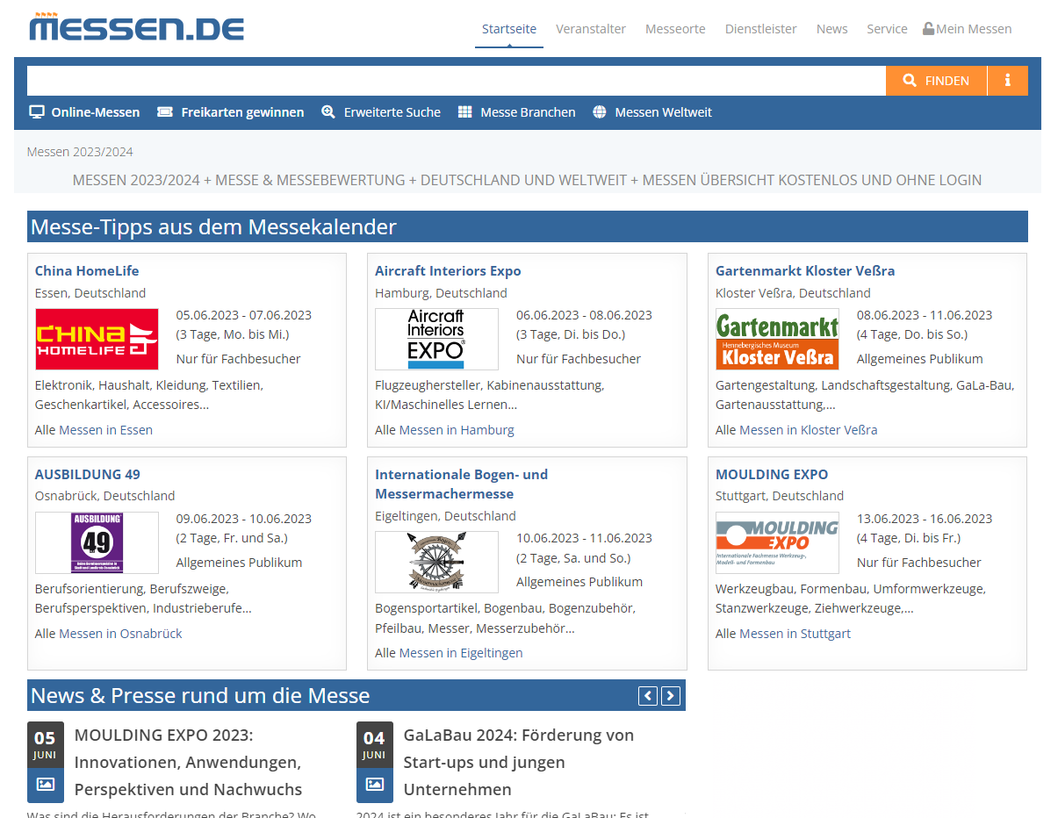Open AUSBILDUNG 49 title link
Screen dimensions: 1058x818
tap(88, 474)
